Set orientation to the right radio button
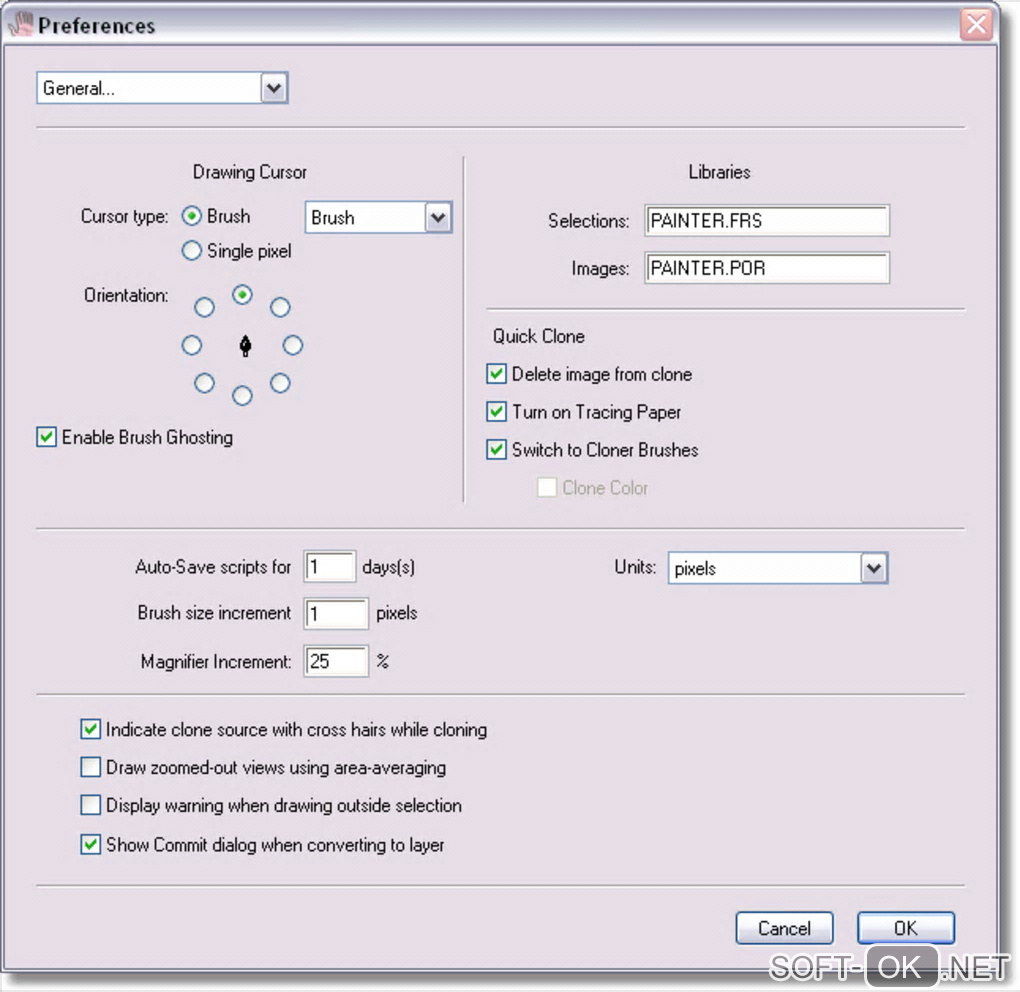The height and width of the screenshot is (992, 1020). [293, 345]
